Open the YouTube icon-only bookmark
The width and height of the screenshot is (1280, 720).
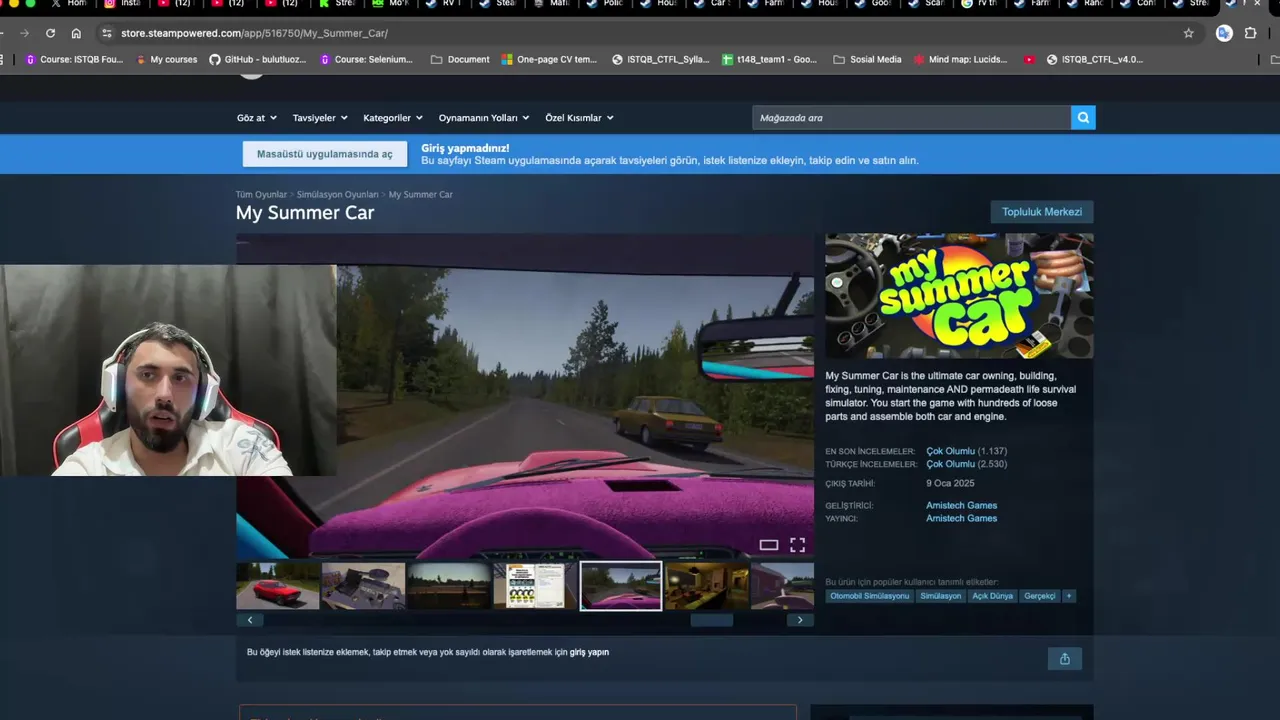[x=1029, y=59]
